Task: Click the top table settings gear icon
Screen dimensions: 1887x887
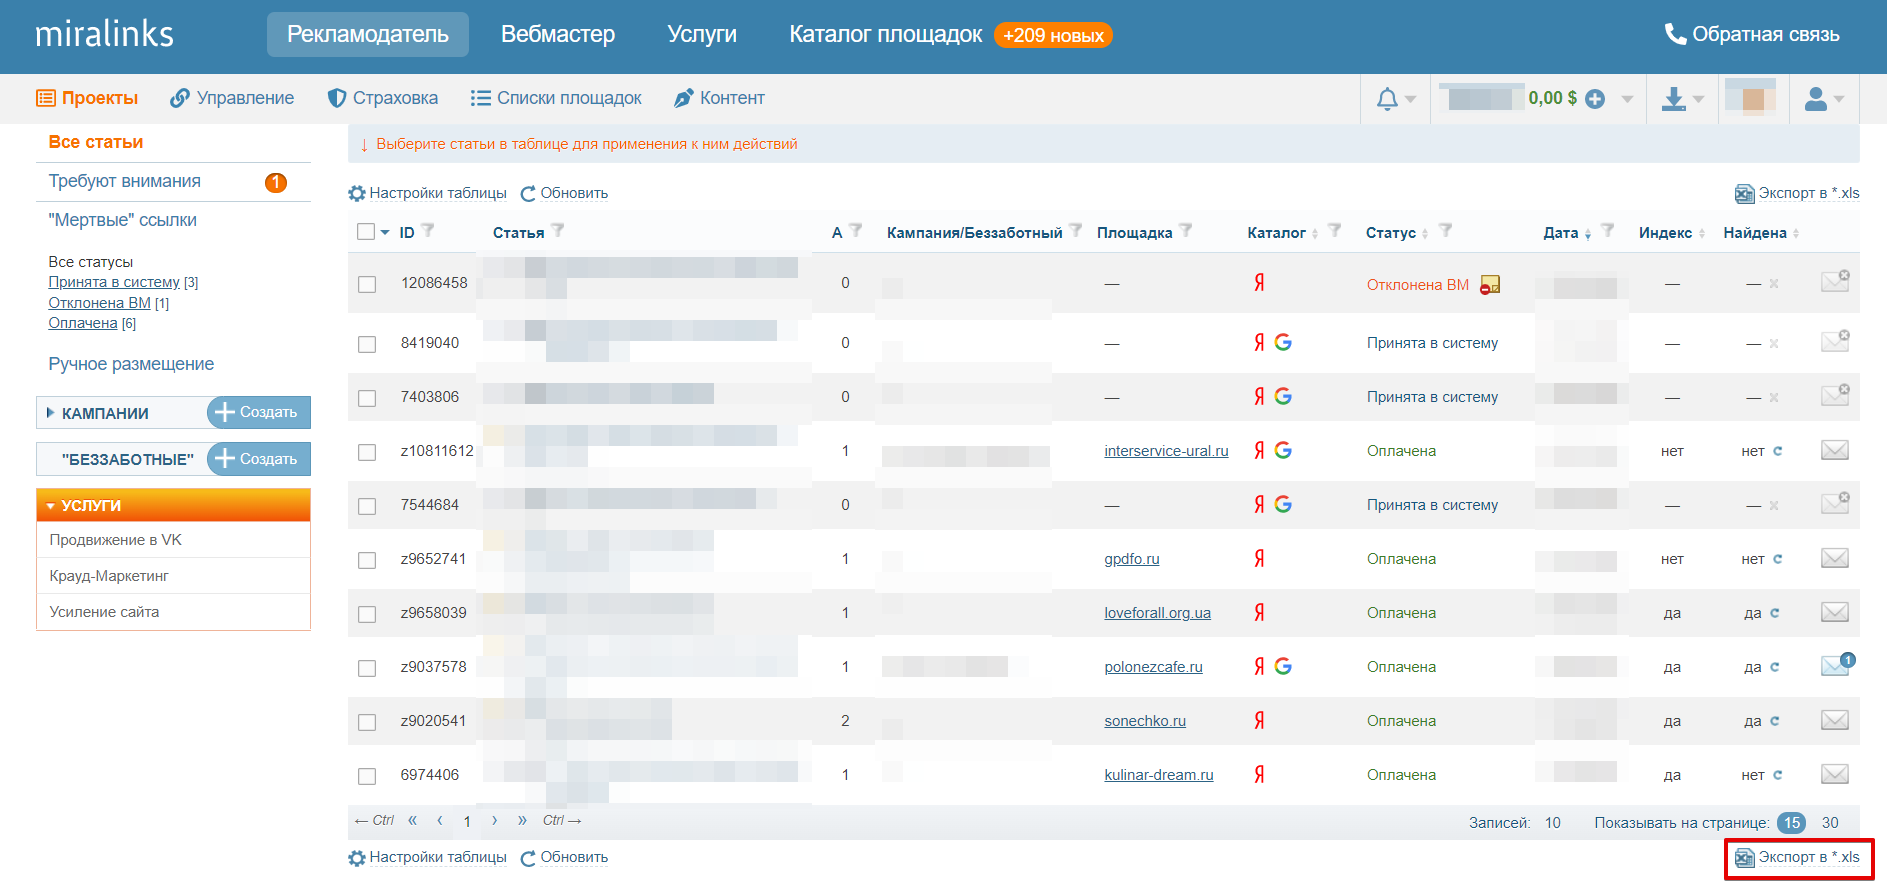Action: [x=357, y=194]
